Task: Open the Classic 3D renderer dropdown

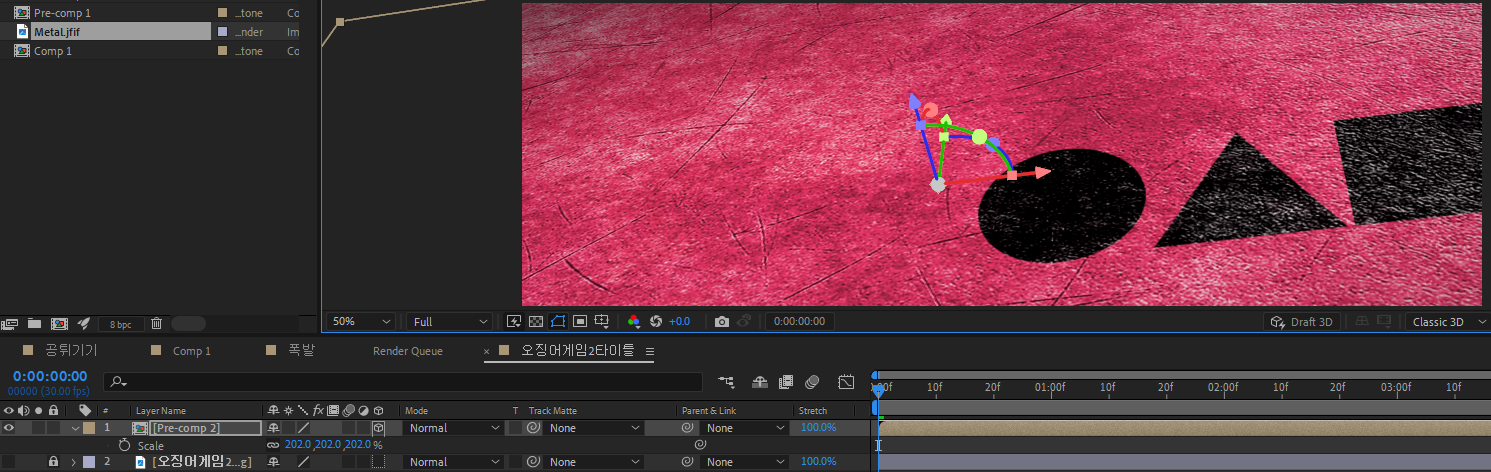Action: 1446,322
